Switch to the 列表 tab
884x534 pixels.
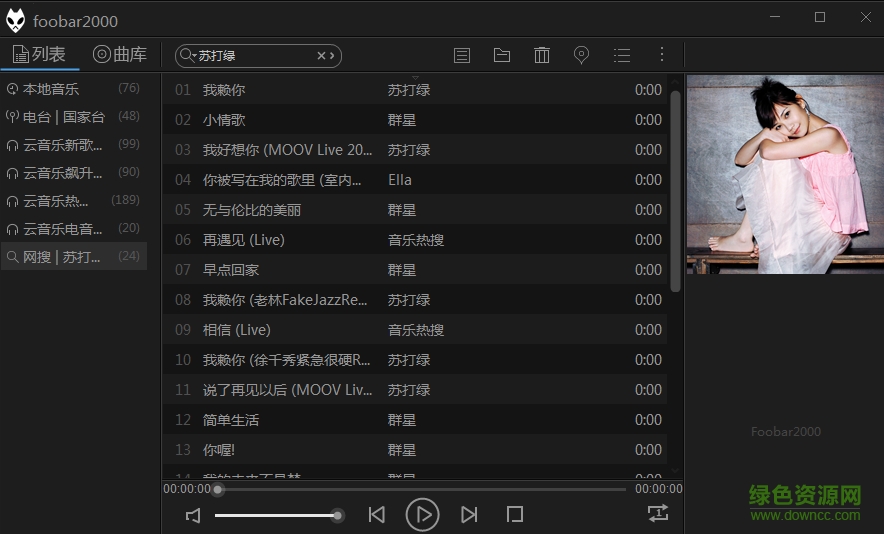[39, 55]
